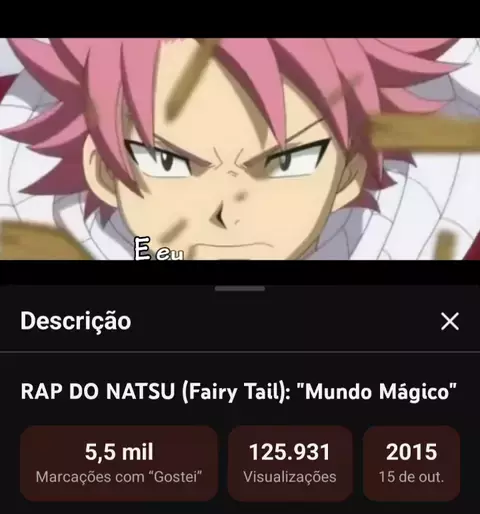Open the 5,5 mil likes stat box
The height and width of the screenshot is (514, 480).
click(x=119, y=463)
